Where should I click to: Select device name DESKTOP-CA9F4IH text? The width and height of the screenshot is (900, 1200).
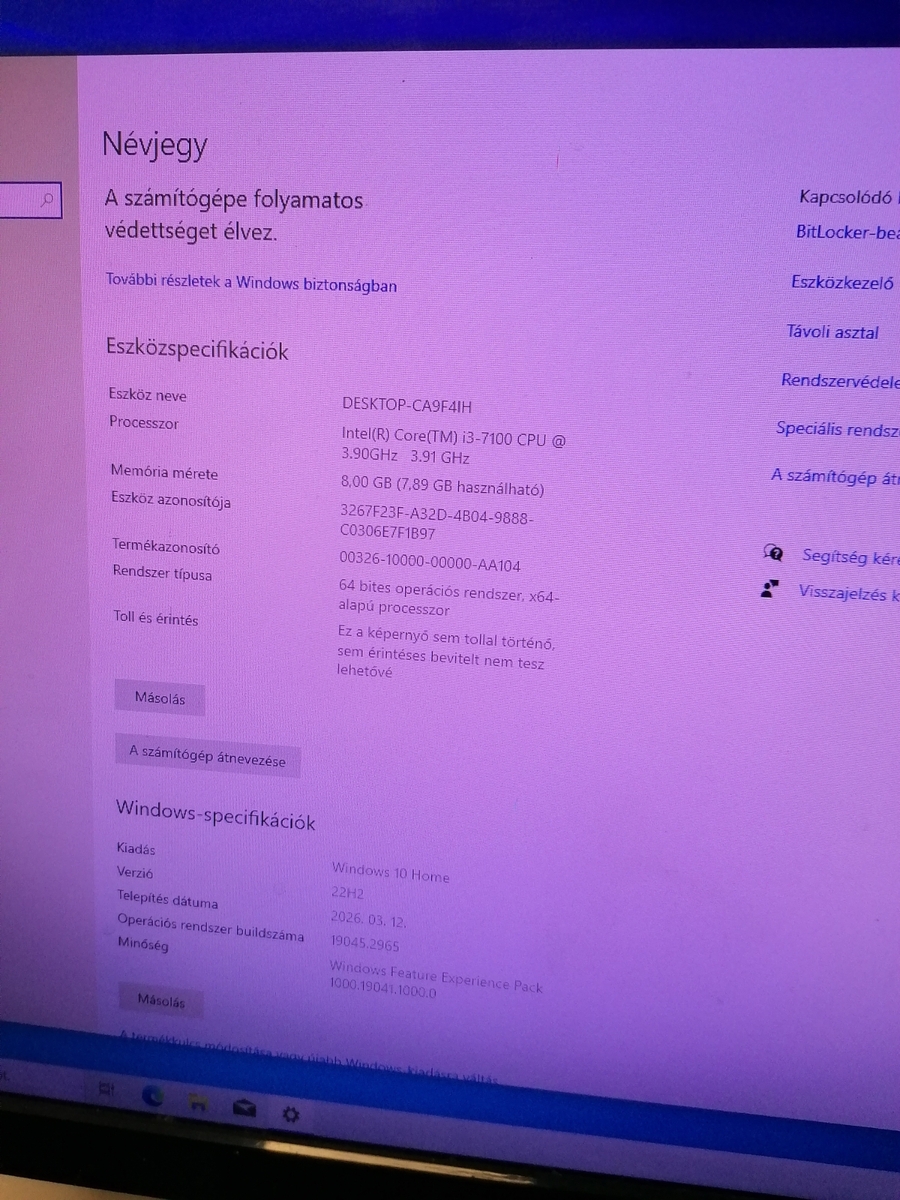406,405
